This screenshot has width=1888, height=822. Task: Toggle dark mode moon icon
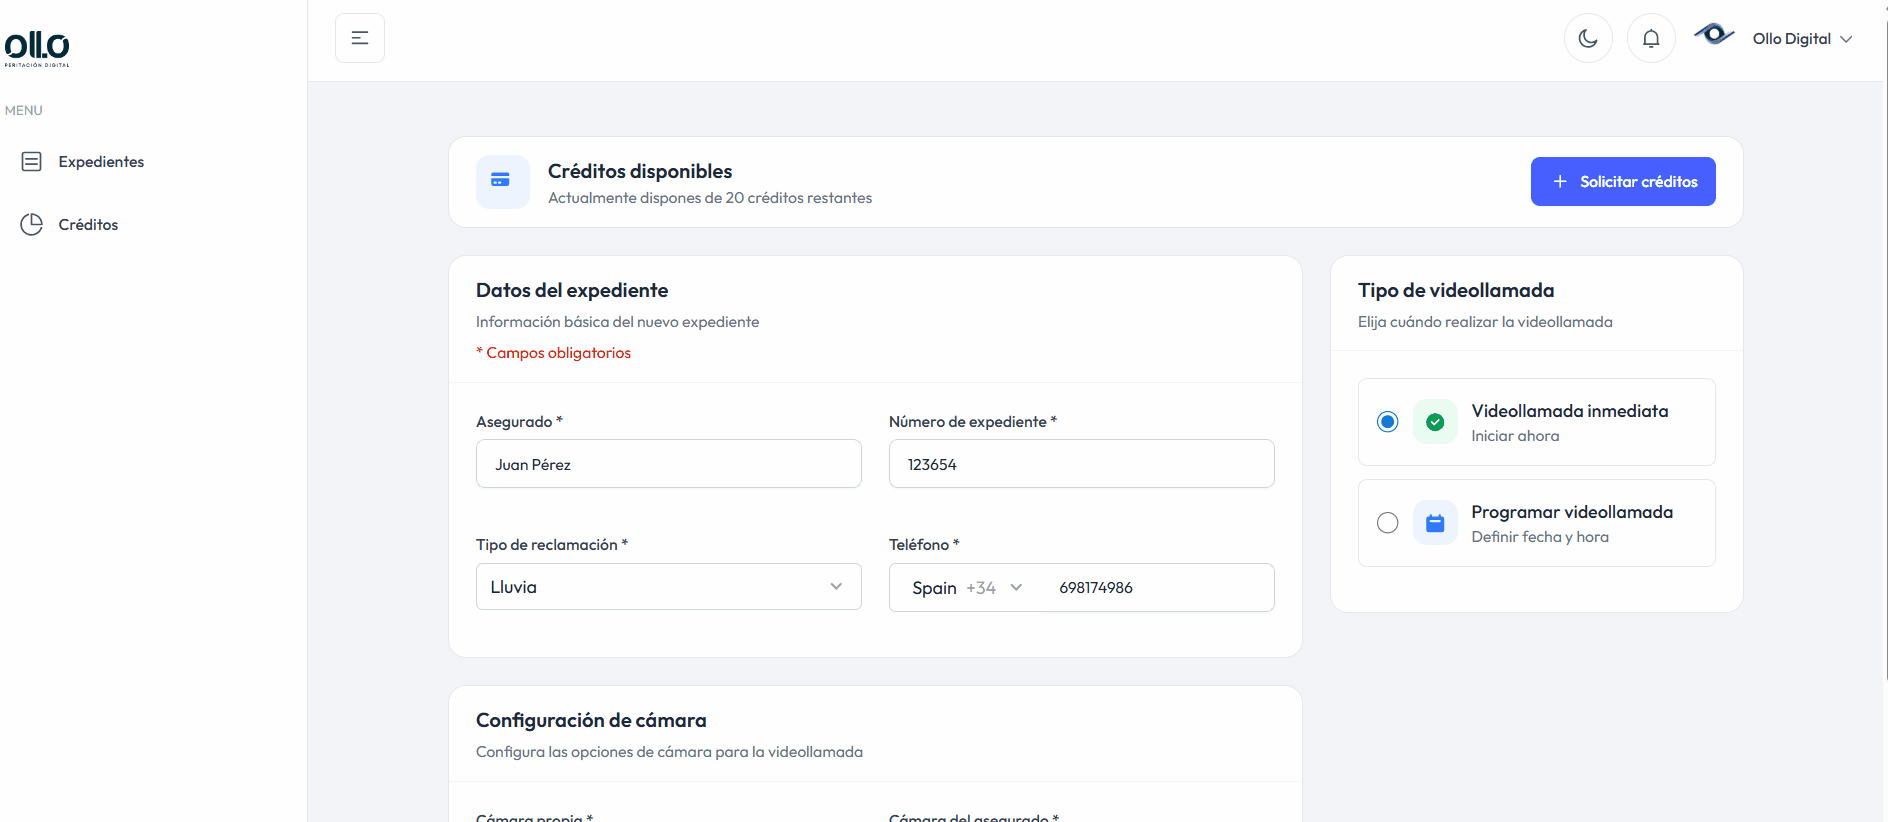coord(1588,39)
